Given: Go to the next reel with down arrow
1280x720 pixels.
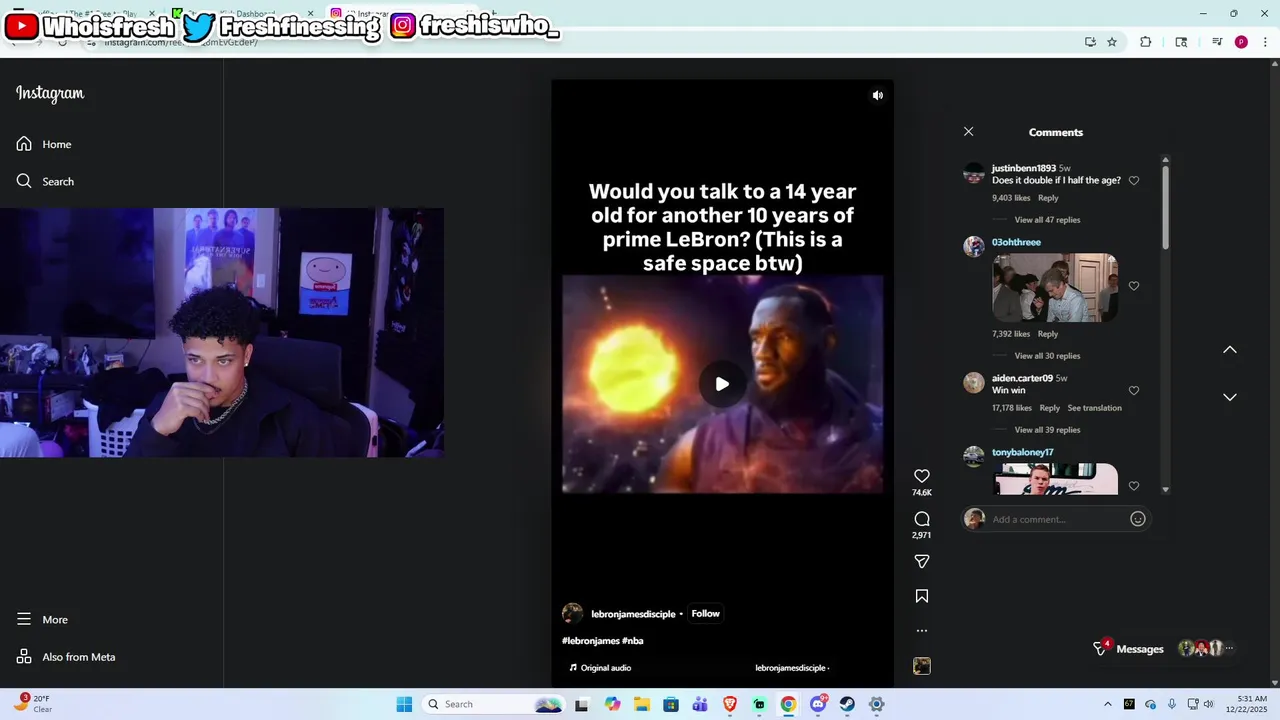Looking at the screenshot, I should (1230, 397).
